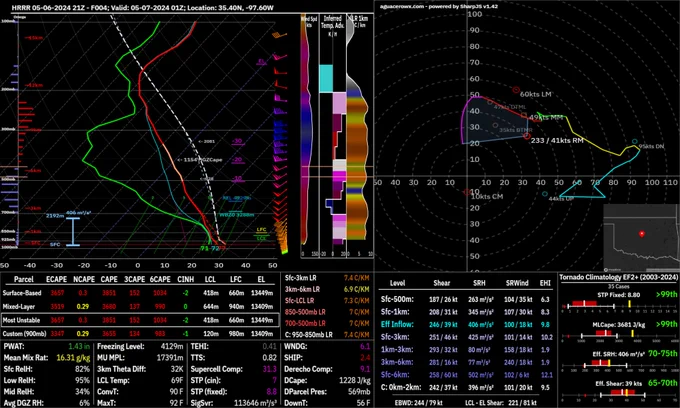
Task: Click the Mean Mix Rat value '16.31 g/kg'
Action: point(73,358)
